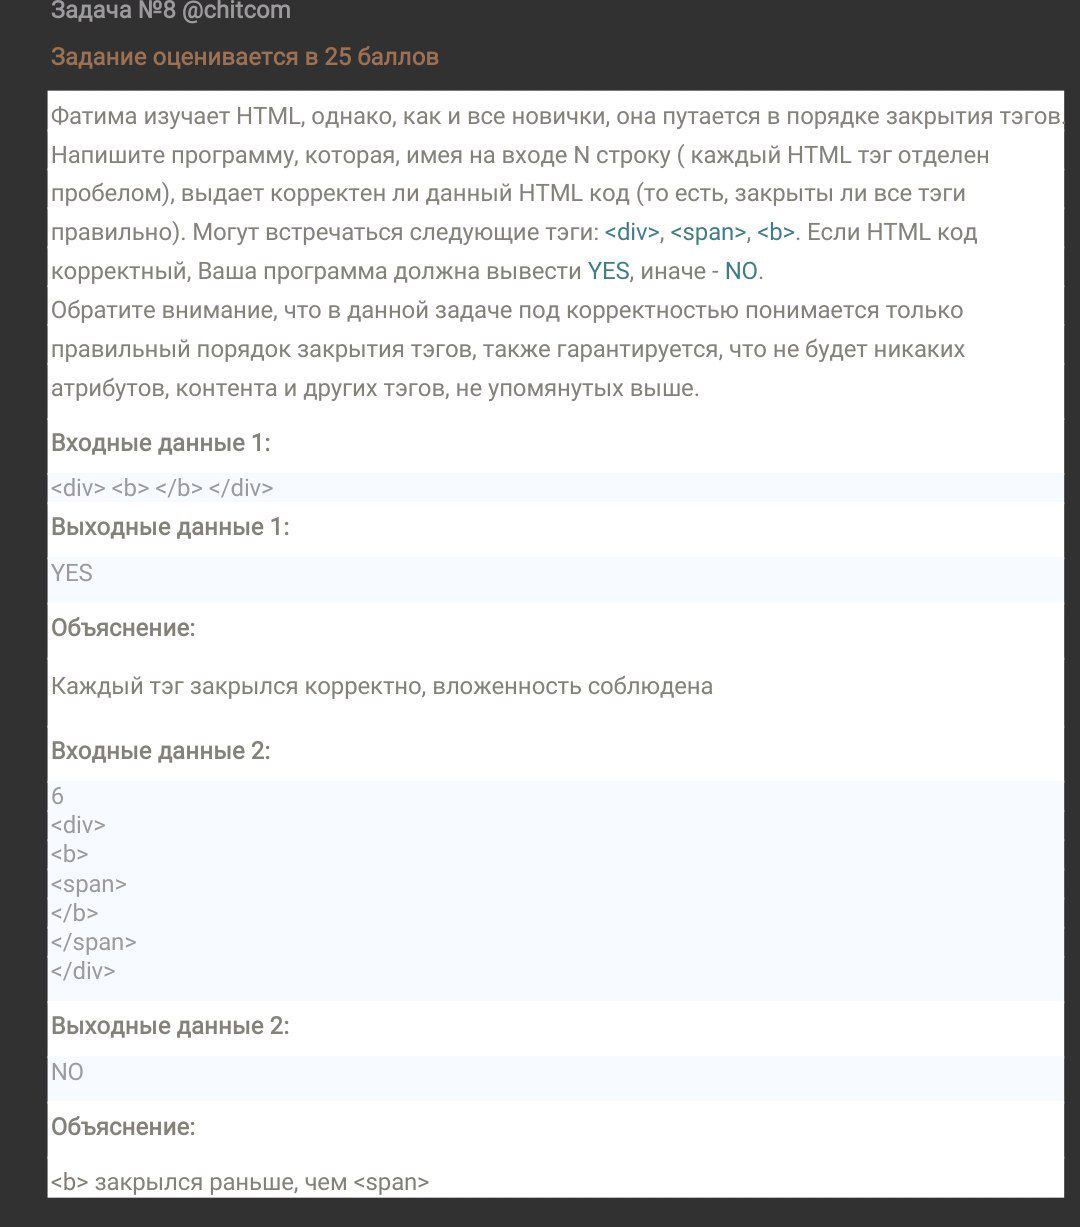The image size is (1080, 1227).
Task: Click the '</span>' line in the second input
Action: tap(94, 942)
